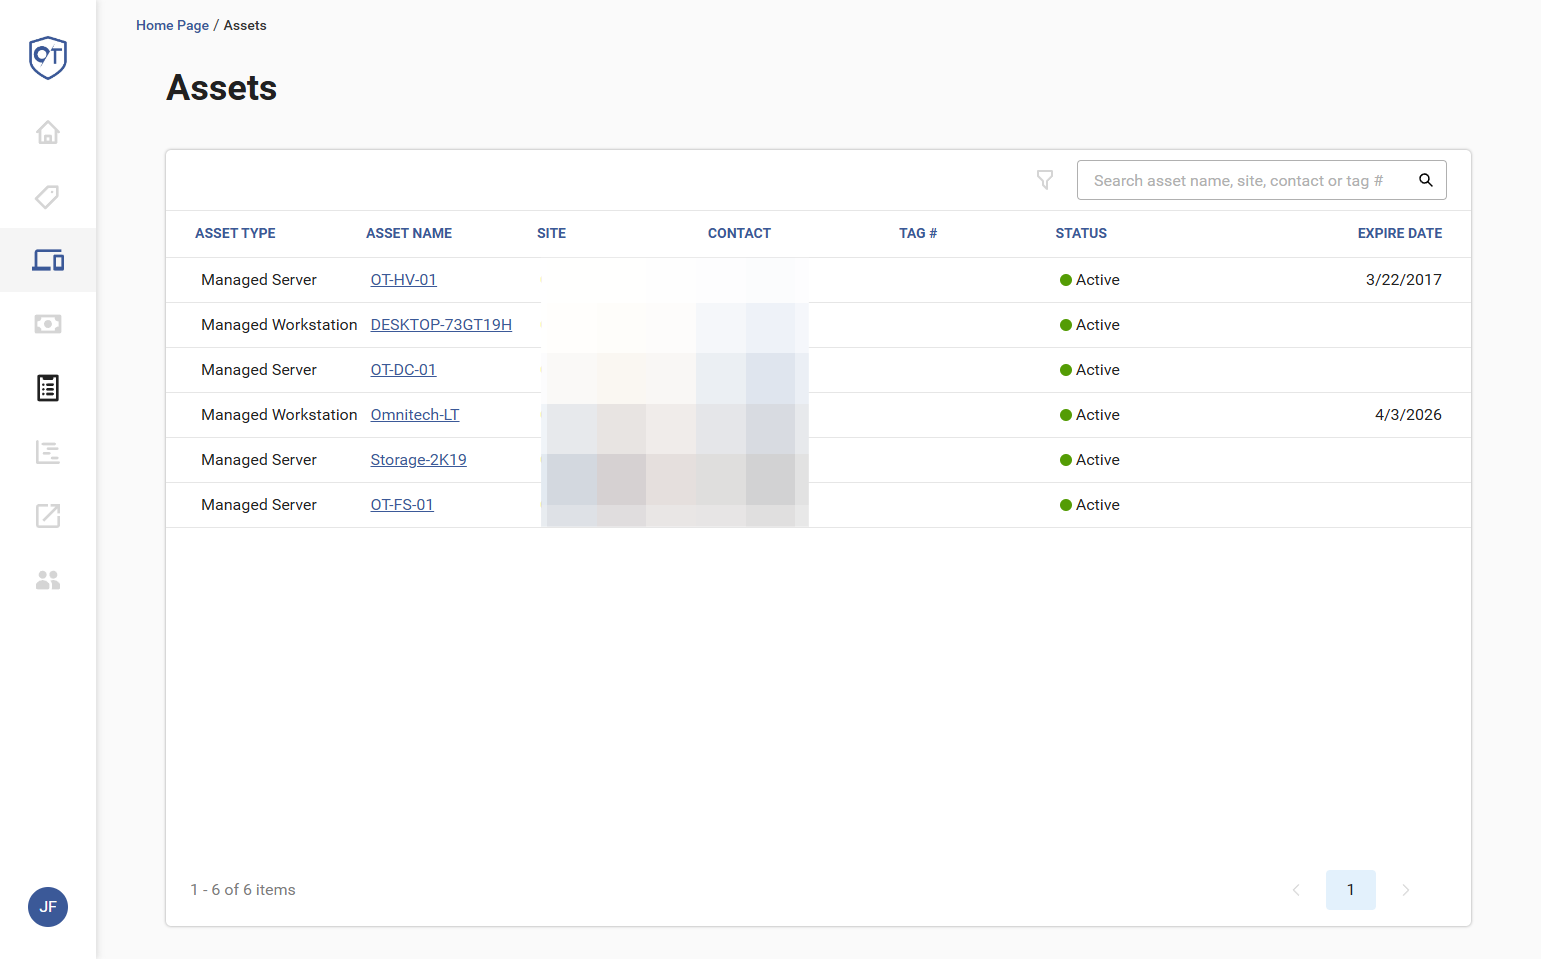Screen dimensions: 1541x959
Task: Go to next page arrow
Action: tap(1406, 890)
